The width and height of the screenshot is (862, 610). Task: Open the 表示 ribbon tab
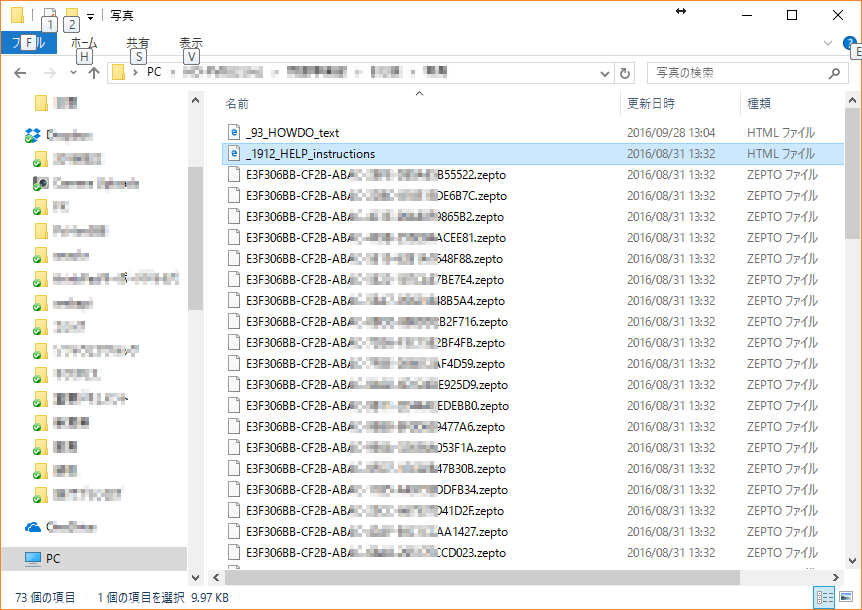pyautogui.click(x=190, y=43)
